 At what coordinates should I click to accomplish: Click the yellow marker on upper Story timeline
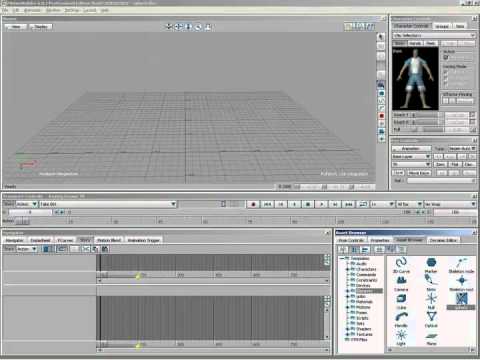[138, 276]
